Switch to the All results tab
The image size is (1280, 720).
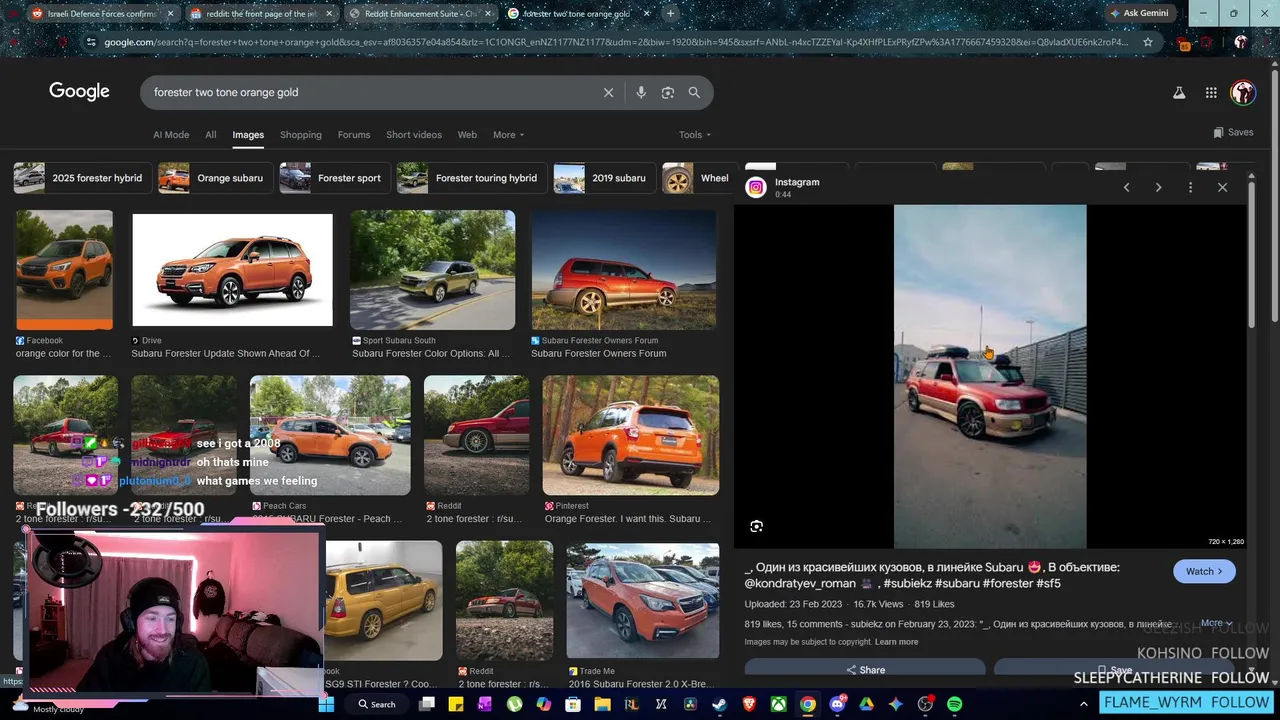pos(210,135)
